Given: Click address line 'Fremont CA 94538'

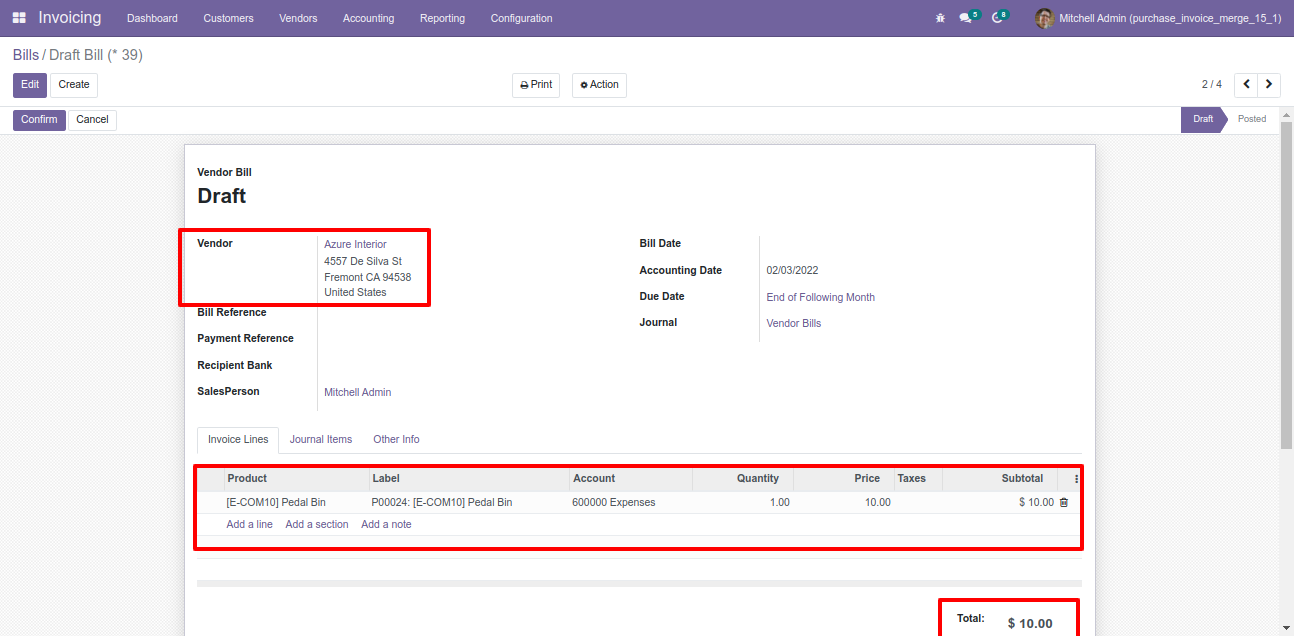Looking at the screenshot, I should (x=368, y=278).
